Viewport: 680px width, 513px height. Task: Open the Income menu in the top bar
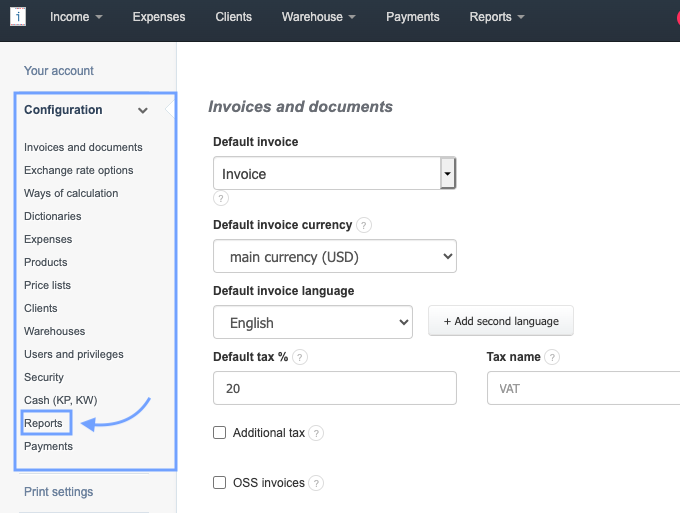[76, 17]
